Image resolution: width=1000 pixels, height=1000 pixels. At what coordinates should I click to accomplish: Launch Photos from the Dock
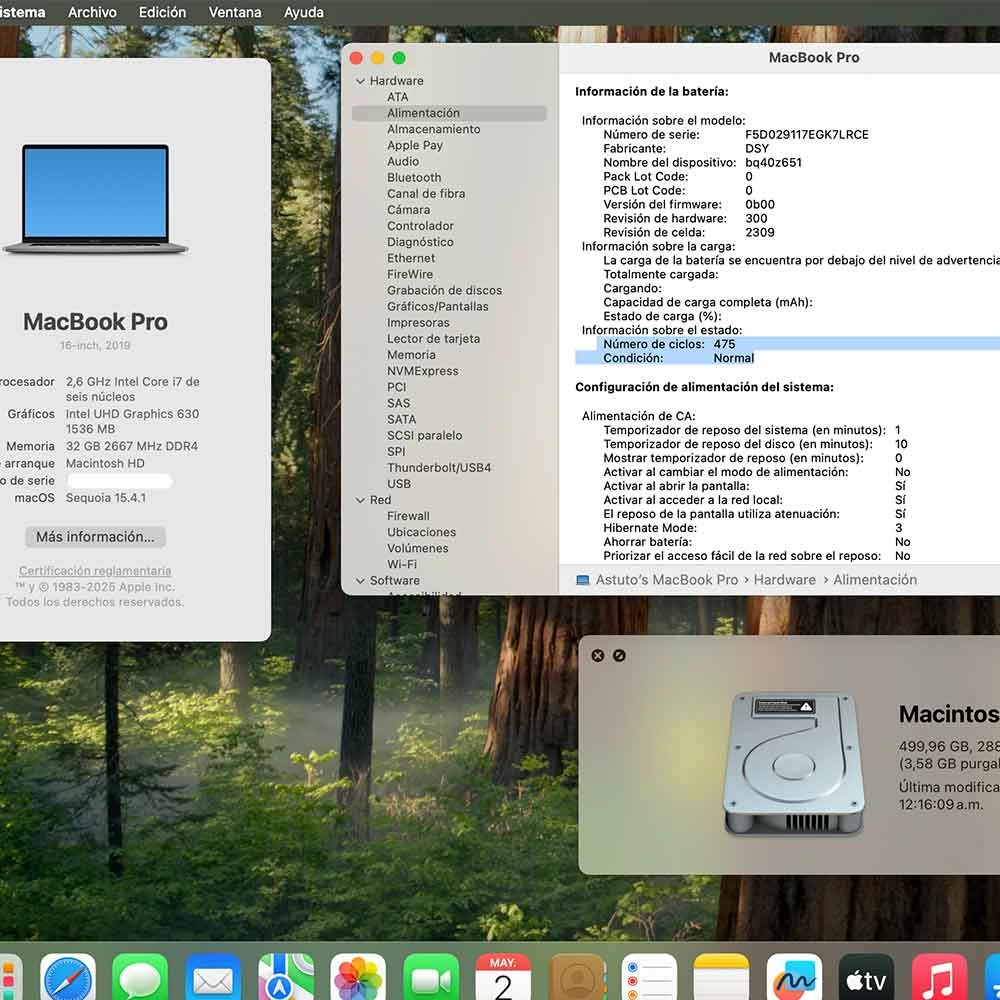(x=358, y=979)
